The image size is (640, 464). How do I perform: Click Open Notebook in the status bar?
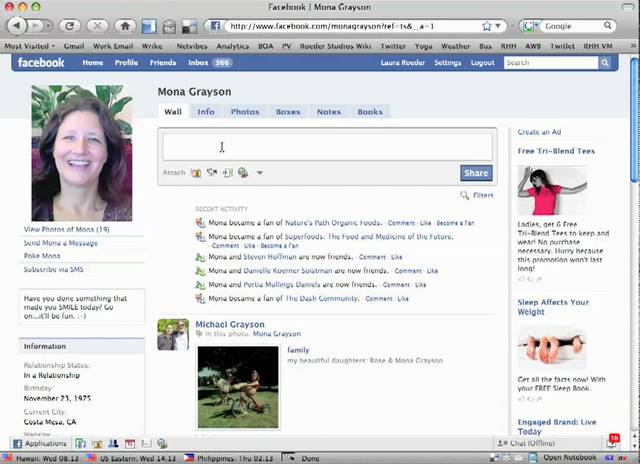569,458
